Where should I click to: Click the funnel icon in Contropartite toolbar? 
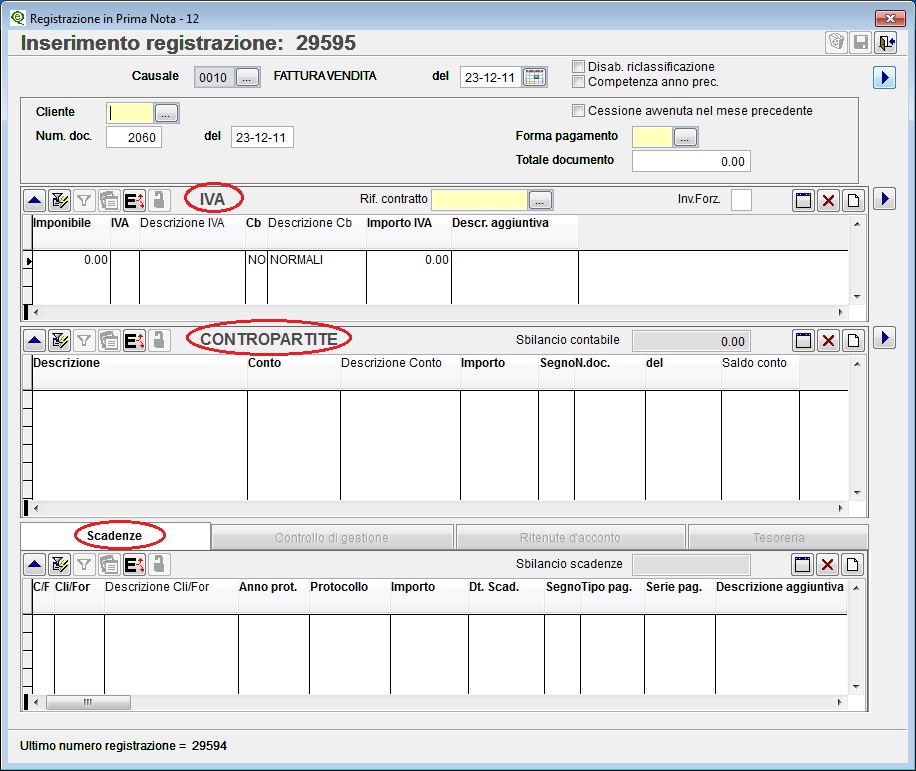(x=84, y=341)
